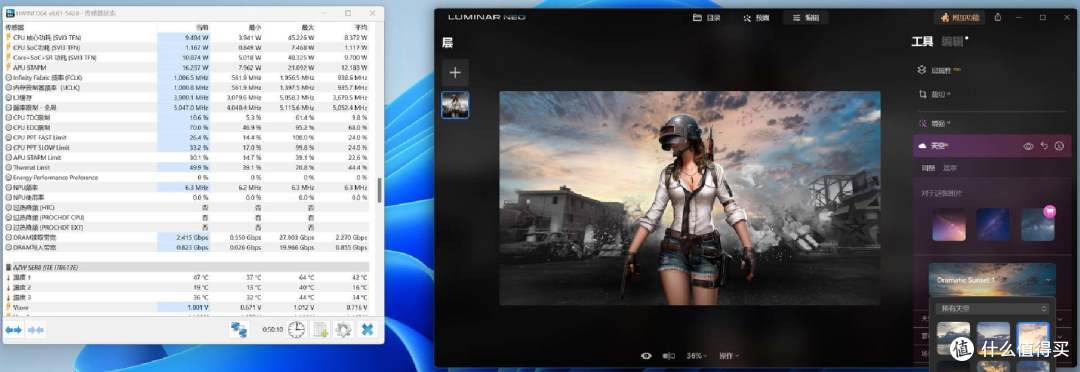The image size is (1080, 372).
Task: Choose the third sky suggestion with cart badge
Action: coord(1038,225)
